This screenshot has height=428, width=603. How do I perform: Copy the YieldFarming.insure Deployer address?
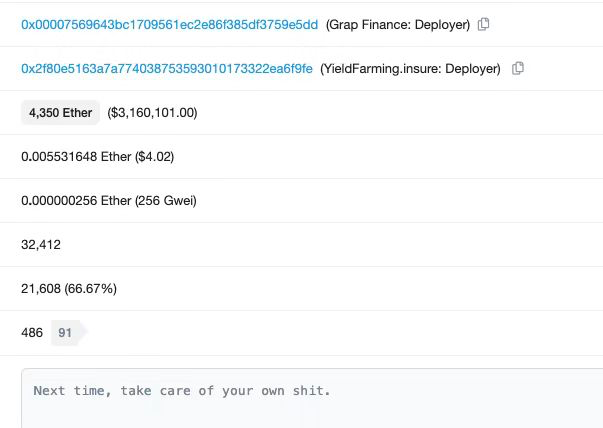518,68
